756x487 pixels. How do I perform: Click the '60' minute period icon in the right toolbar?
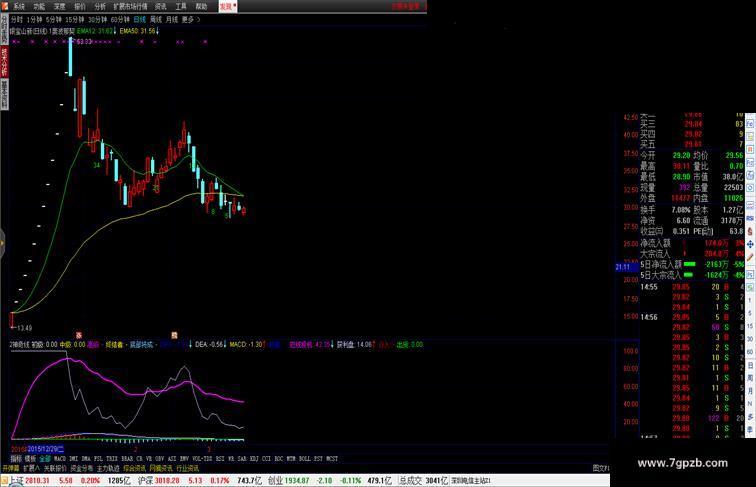(x=750, y=352)
